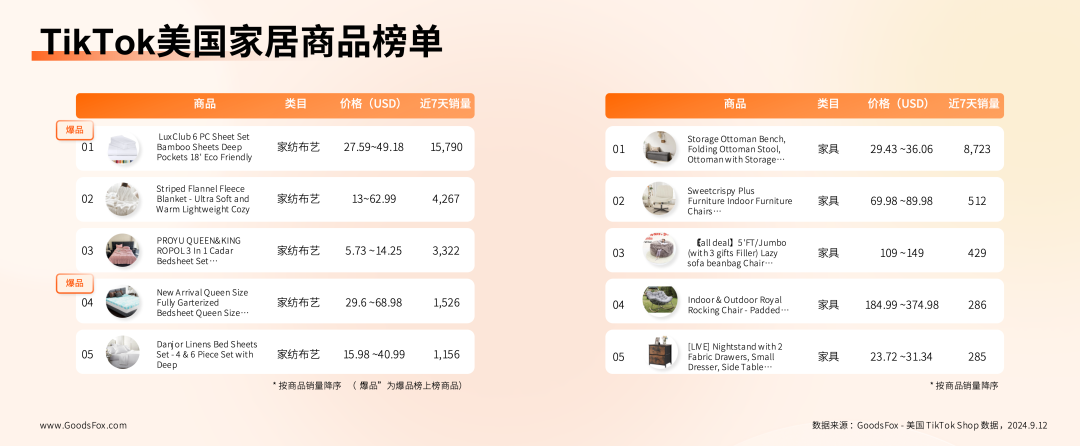Click the left table 近7天销量 header
Image resolution: width=1080 pixels, height=446 pixels.
coord(446,105)
